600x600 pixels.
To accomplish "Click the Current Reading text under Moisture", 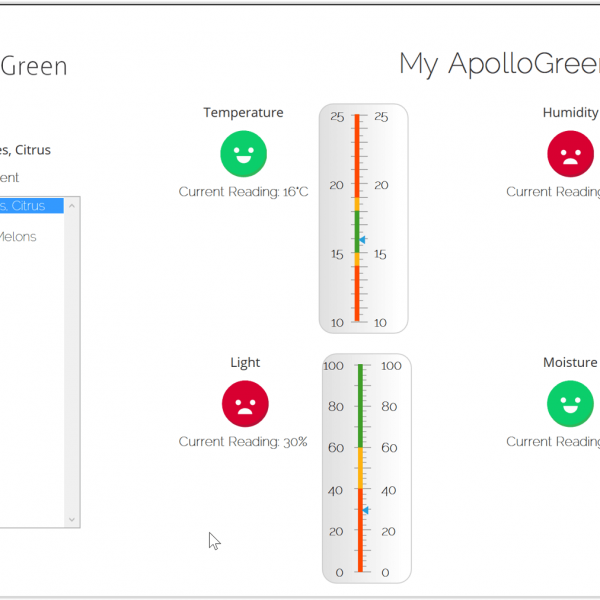I will pyautogui.click(x=553, y=442).
